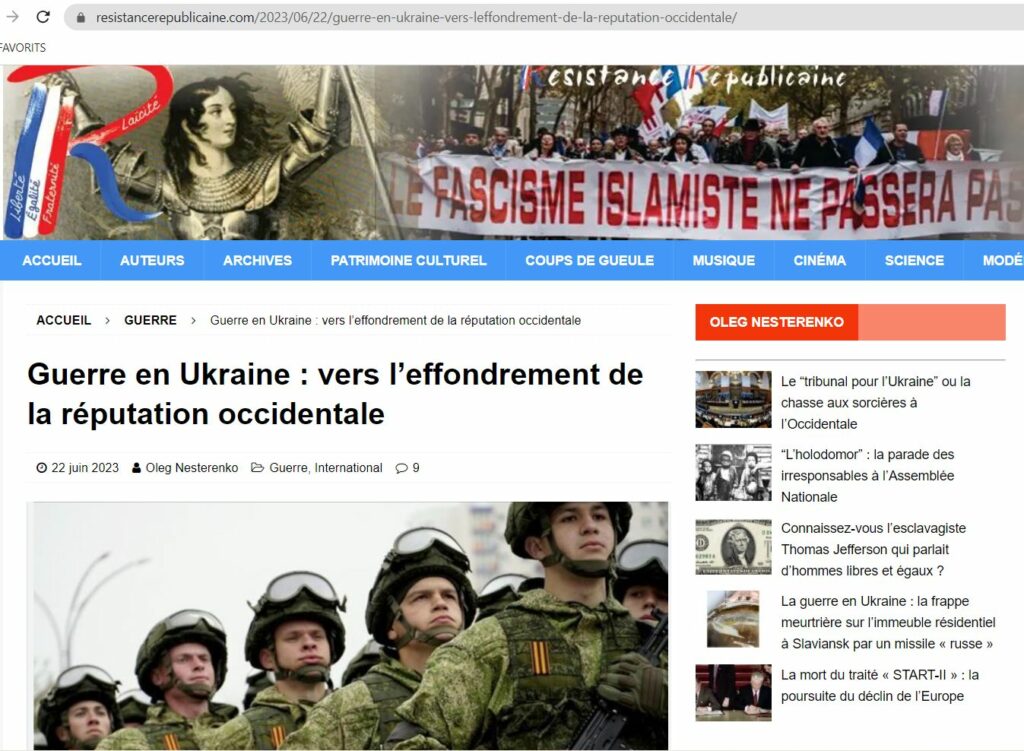
Task: Open the International category link
Action: pyautogui.click(x=348, y=468)
